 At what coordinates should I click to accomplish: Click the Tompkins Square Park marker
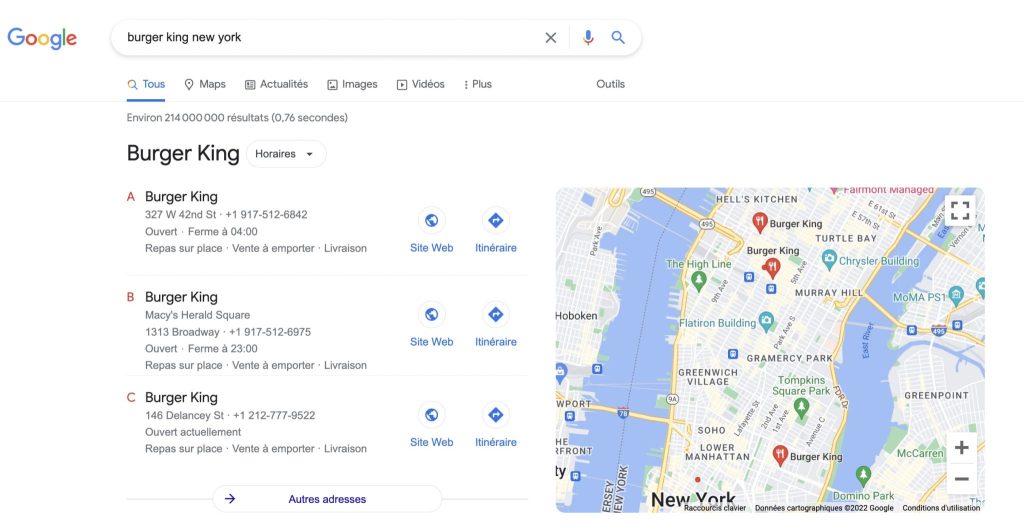point(801,408)
